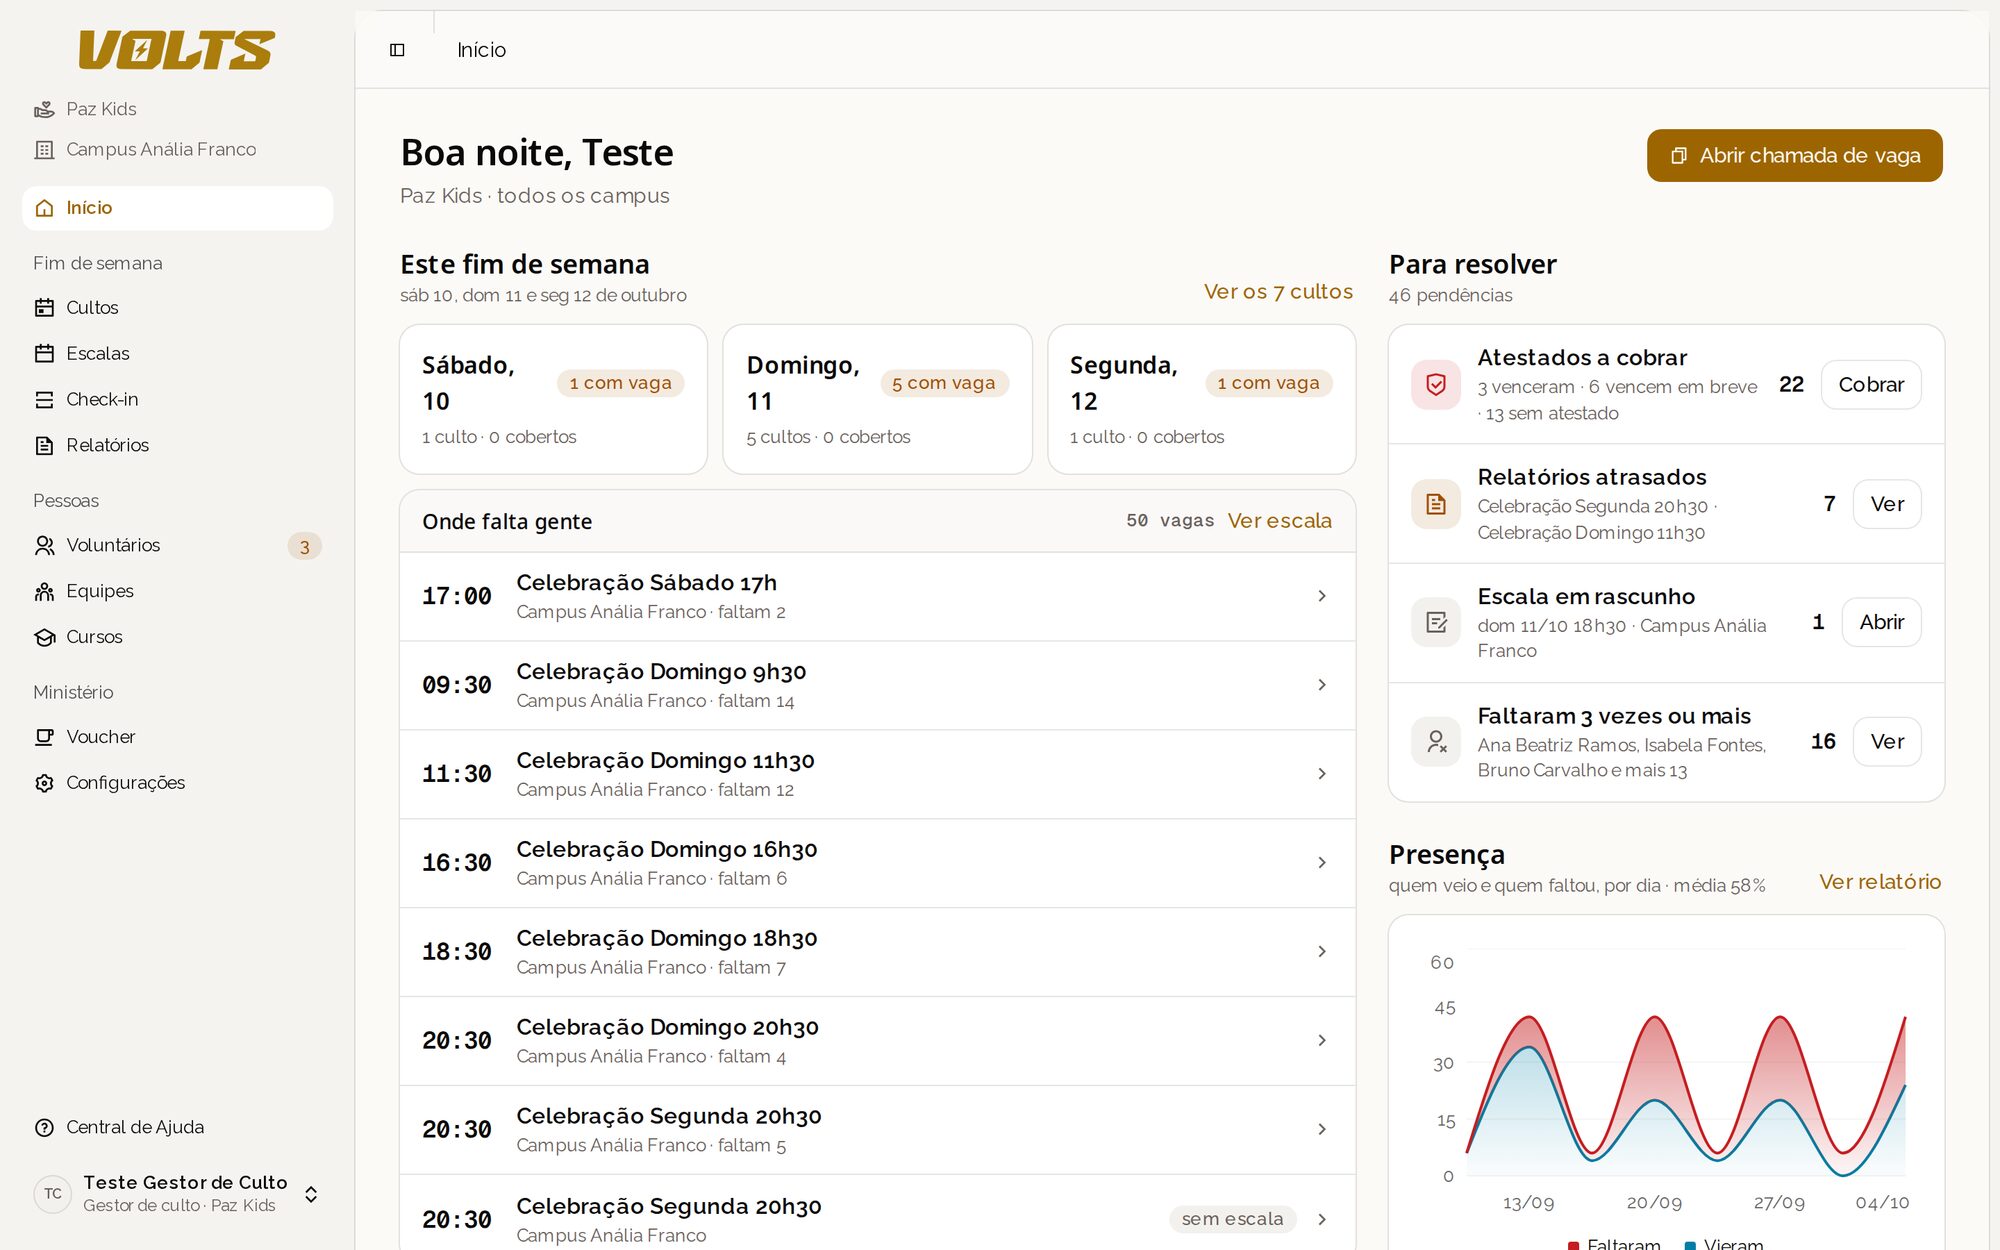Open chevron for Celebração Sábado 17h
Viewport: 2000px width, 1250px height.
click(1322, 596)
